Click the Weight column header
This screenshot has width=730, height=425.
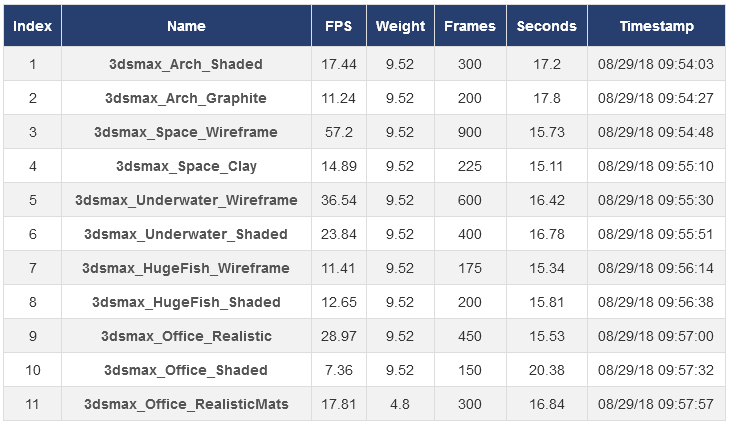tap(400, 26)
